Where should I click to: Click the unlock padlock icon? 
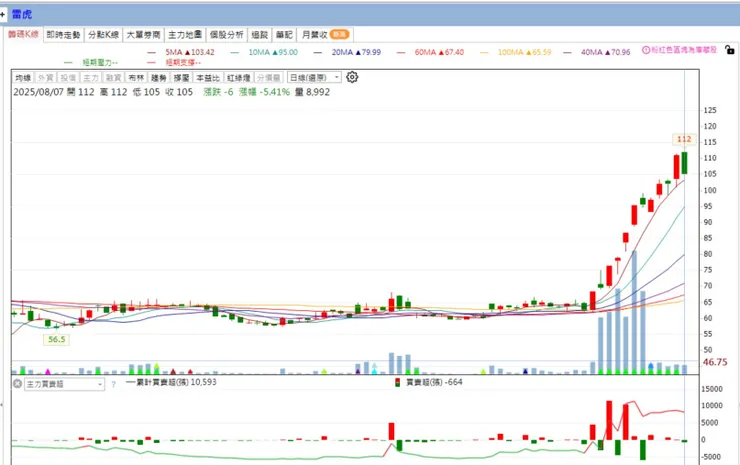click(729, 49)
